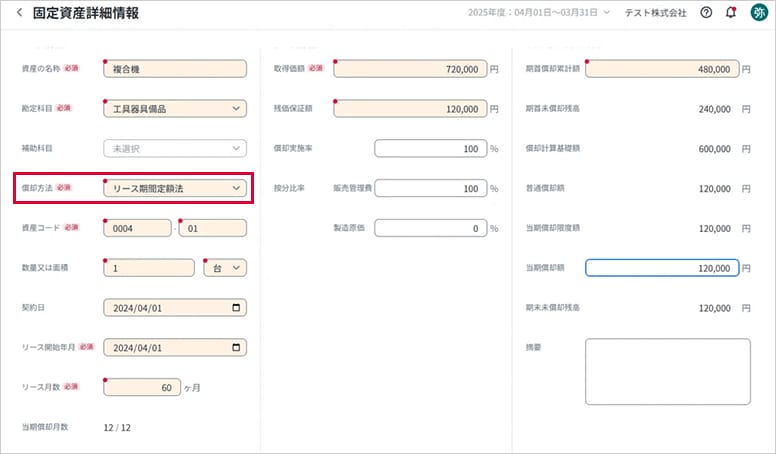Click the リース月数 field showing 60
This screenshot has height=454, width=776.
click(142, 387)
